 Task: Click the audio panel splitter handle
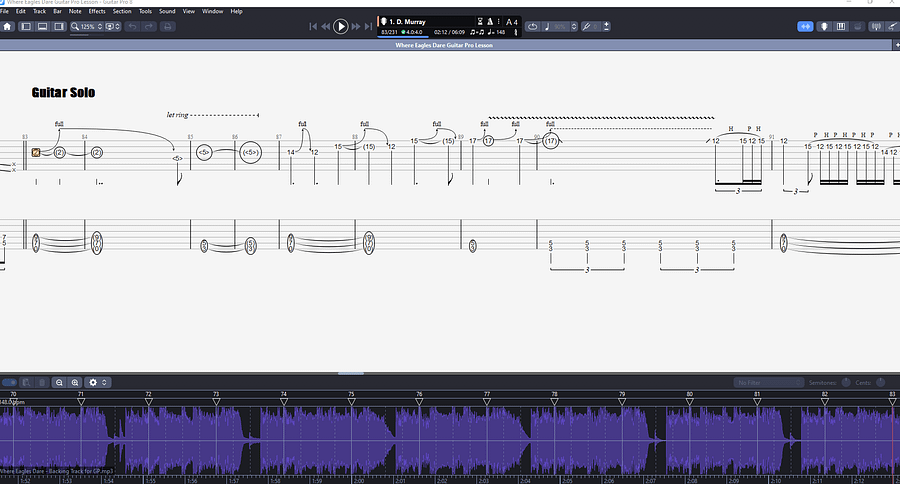click(351, 373)
